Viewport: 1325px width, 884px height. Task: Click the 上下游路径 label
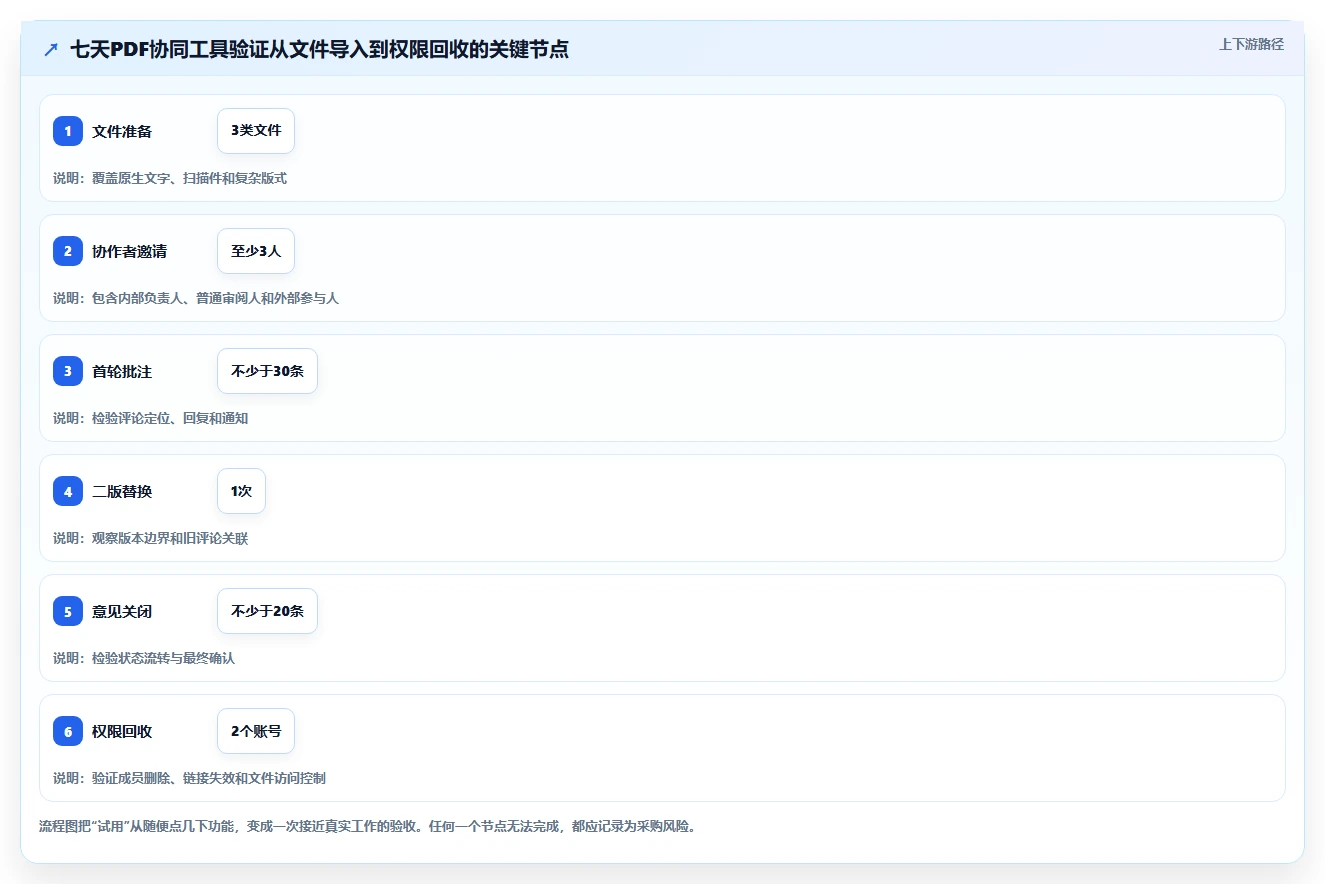1251,44
